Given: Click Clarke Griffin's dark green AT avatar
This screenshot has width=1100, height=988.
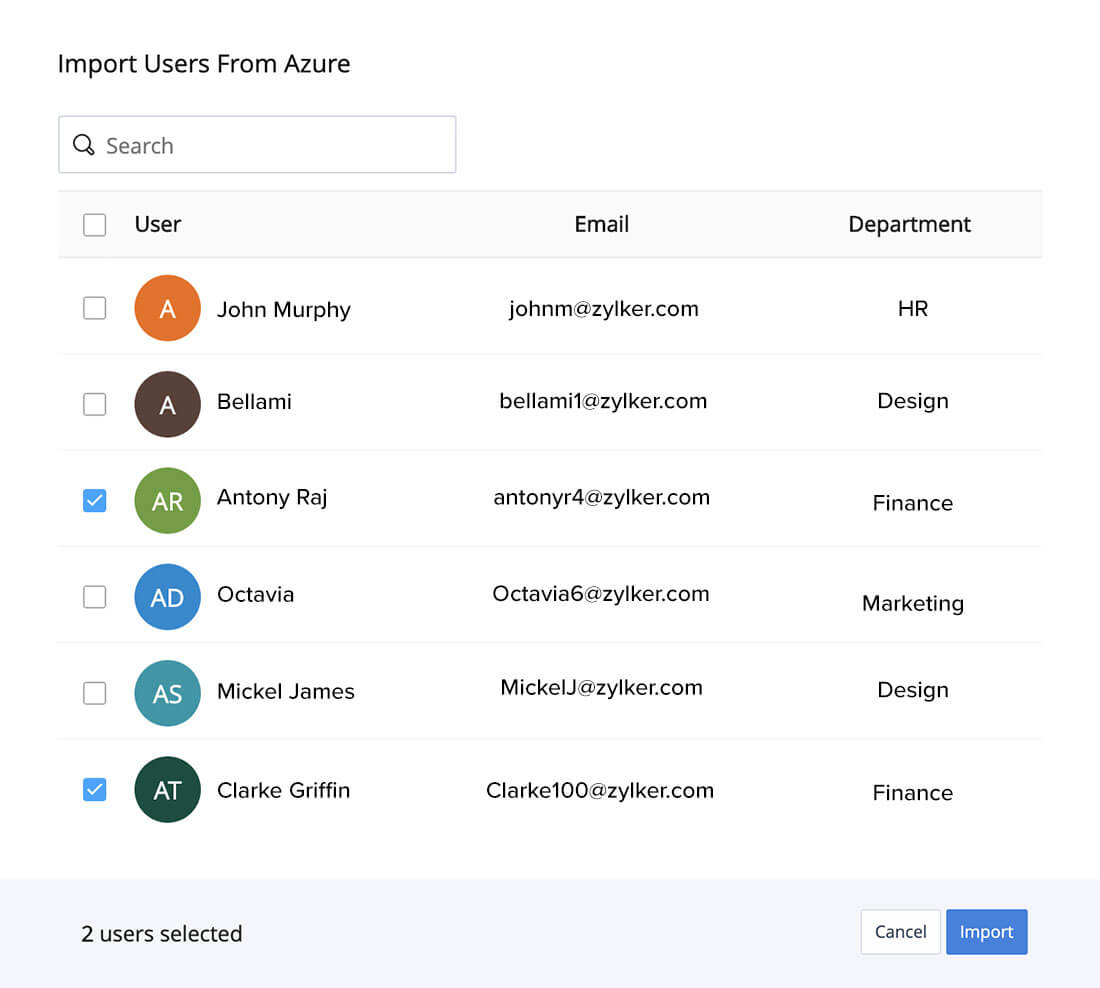Looking at the screenshot, I should pos(167,790).
